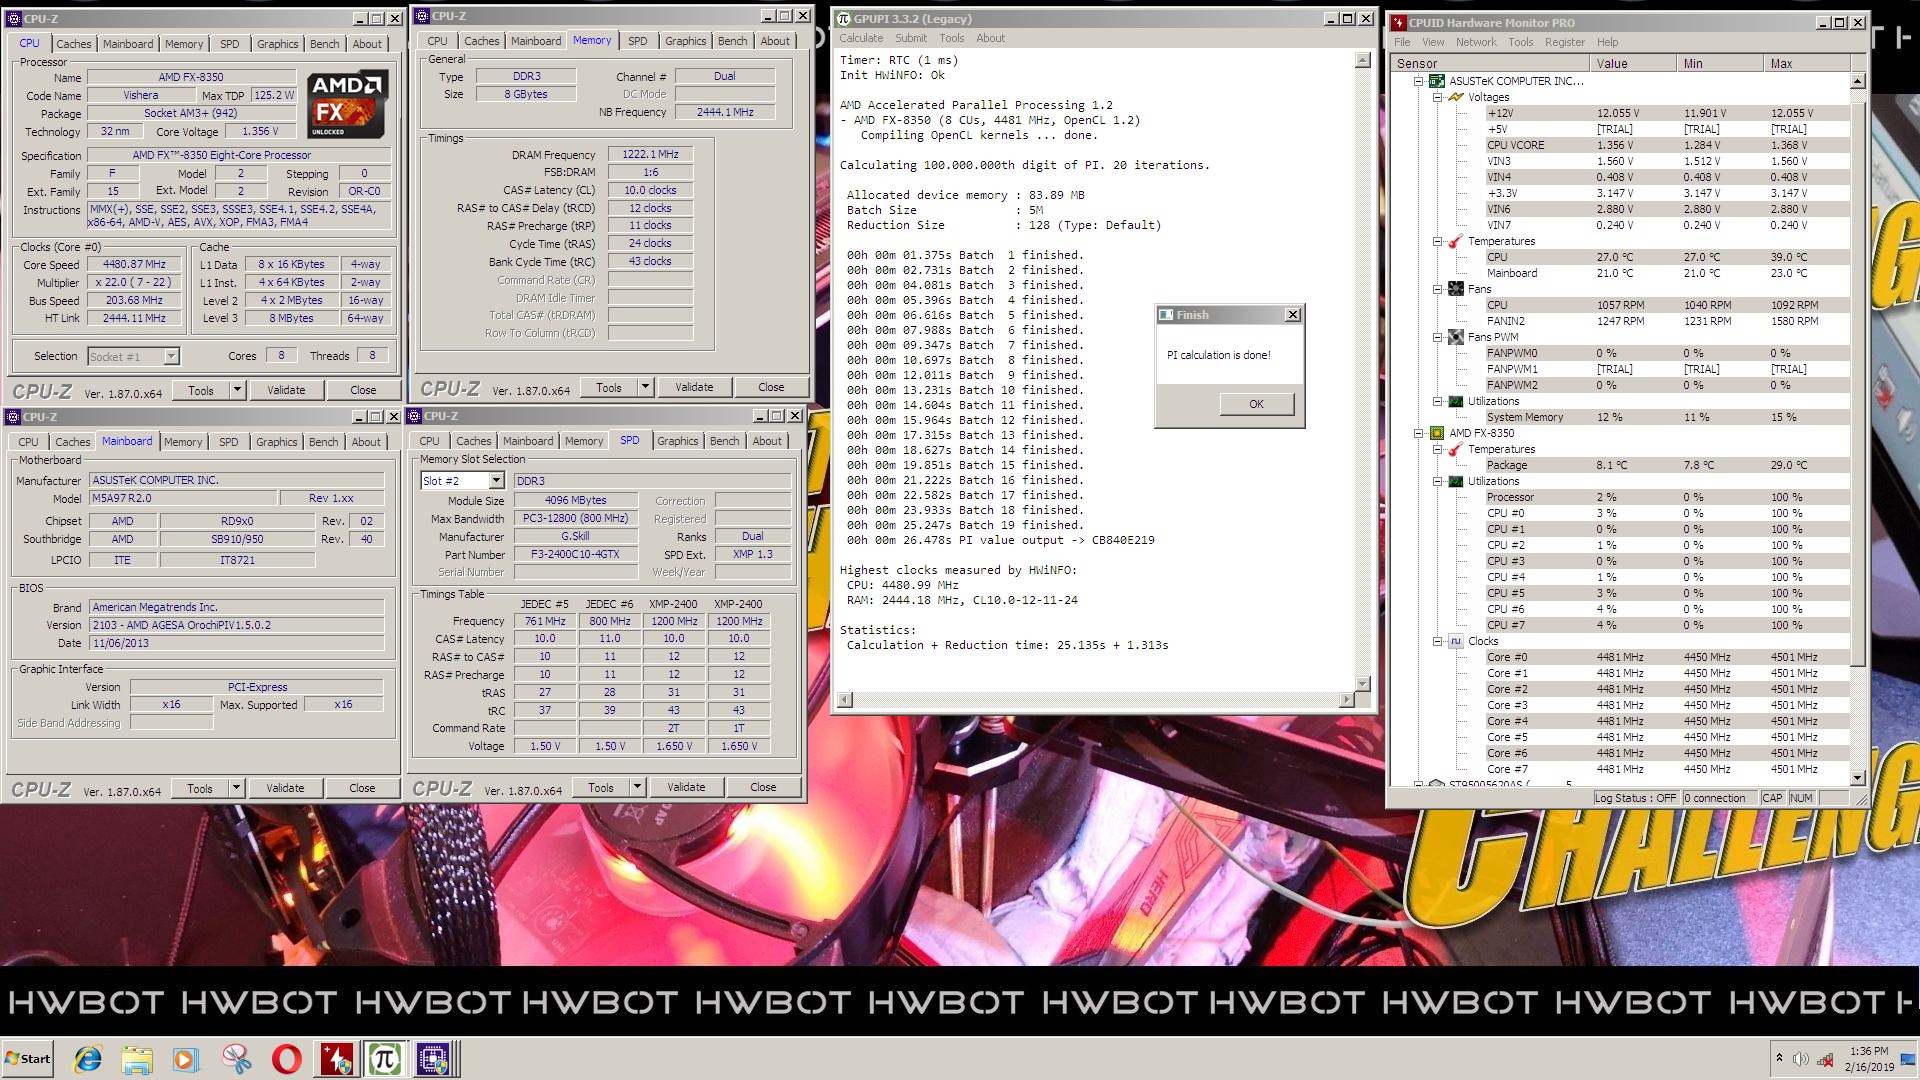This screenshot has height=1080, width=1920.
Task: Click the Utilizations graph icon under ASUSTeK
Action: (x=1456, y=401)
